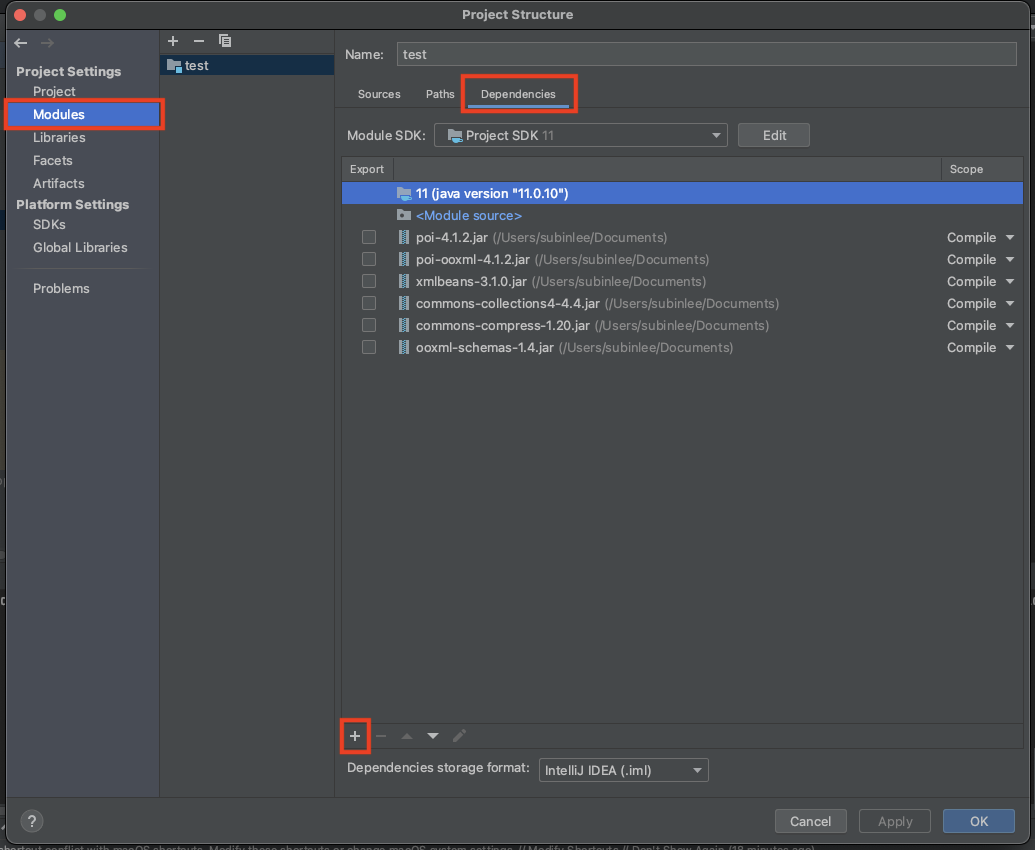This screenshot has height=850, width=1035.
Task: Switch to the Paths tab
Action: (x=440, y=94)
